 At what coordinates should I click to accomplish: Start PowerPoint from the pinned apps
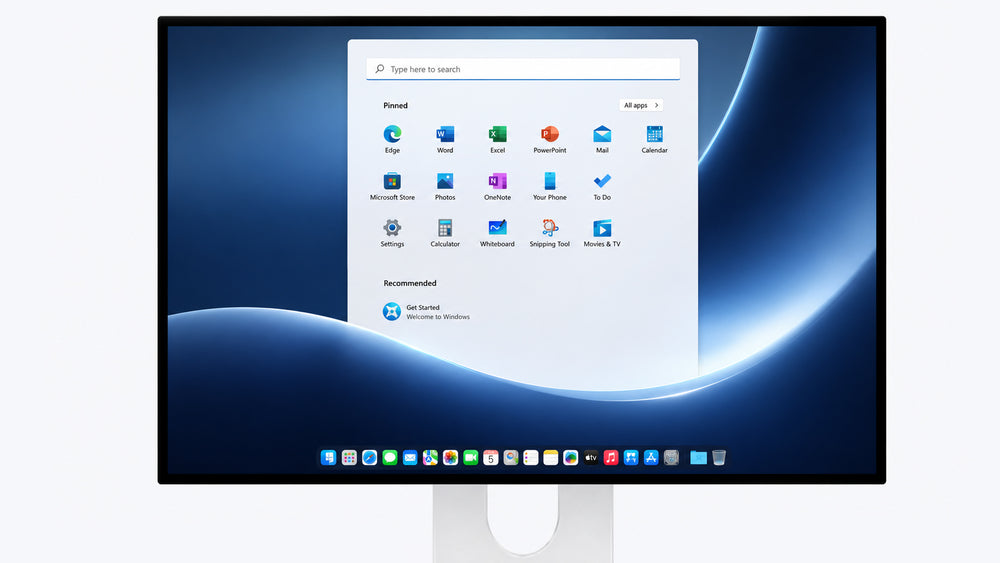tap(550, 135)
